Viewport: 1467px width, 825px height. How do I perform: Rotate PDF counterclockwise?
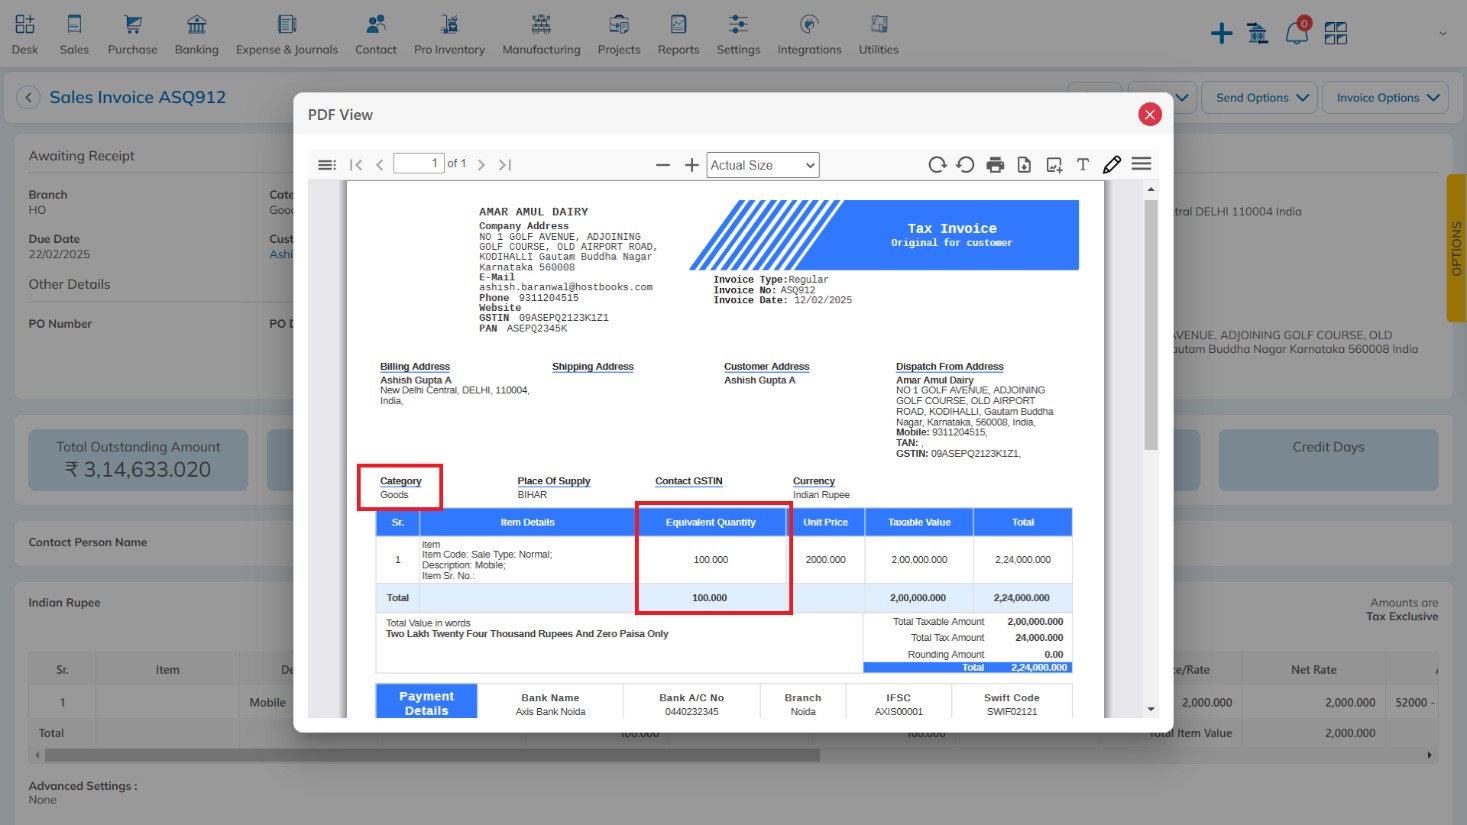pos(965,165)
